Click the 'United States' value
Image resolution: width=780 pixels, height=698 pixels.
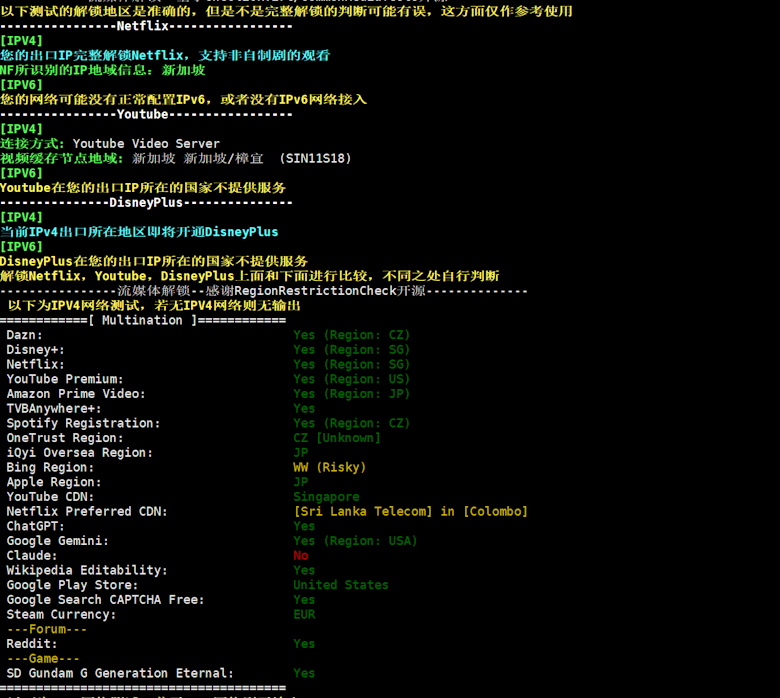coord(340,585)
